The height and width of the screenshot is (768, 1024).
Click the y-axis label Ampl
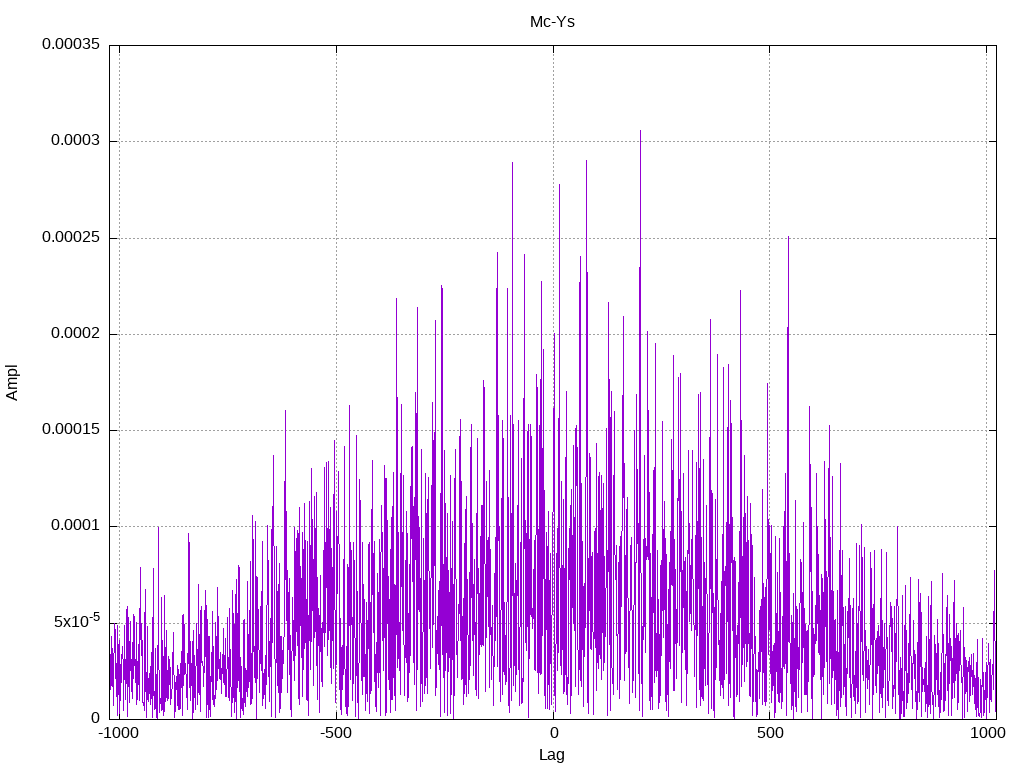click(12, 383)
